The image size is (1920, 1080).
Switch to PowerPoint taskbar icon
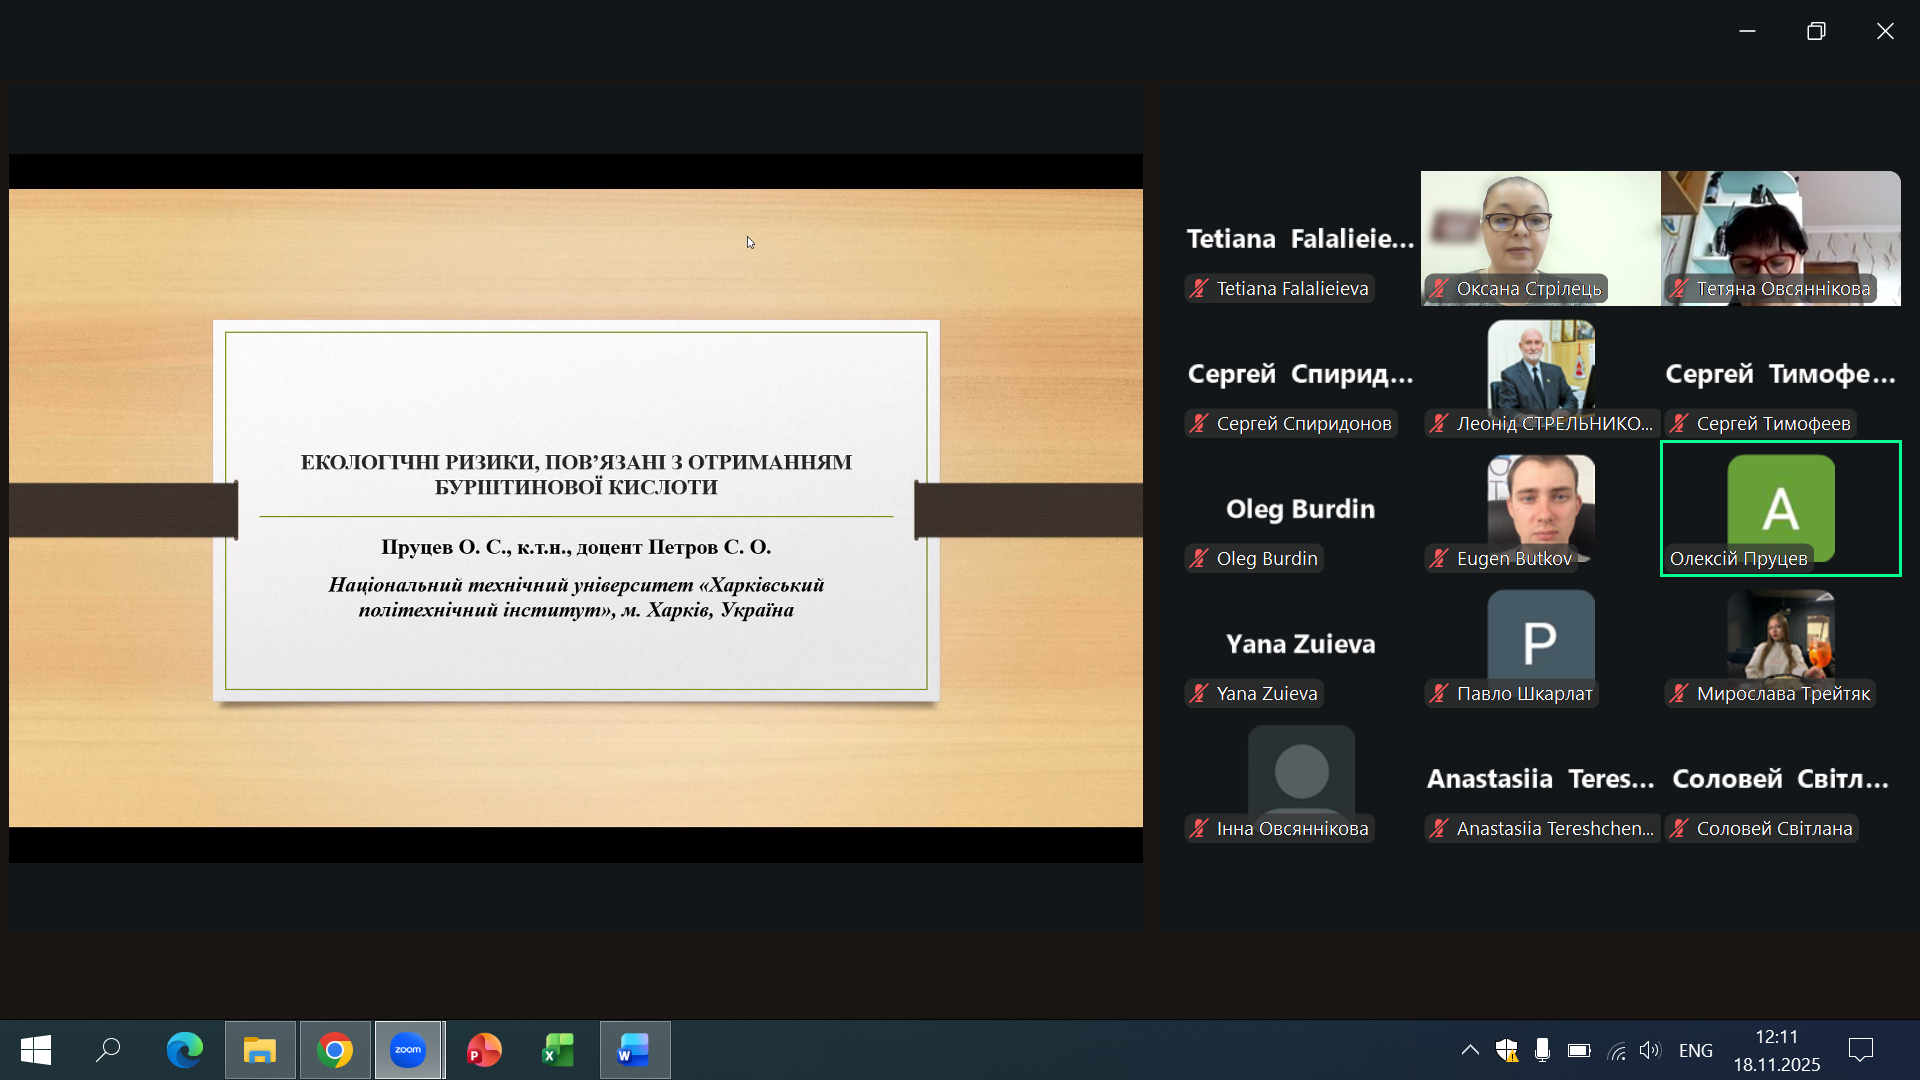pyautogui.click(x=484, y=1050)
